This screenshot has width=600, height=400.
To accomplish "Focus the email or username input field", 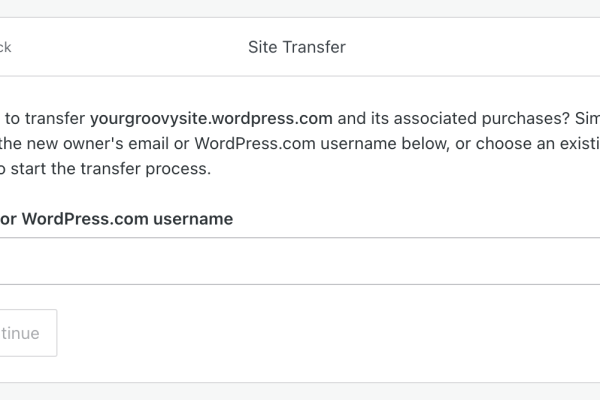I will [300, 261].
